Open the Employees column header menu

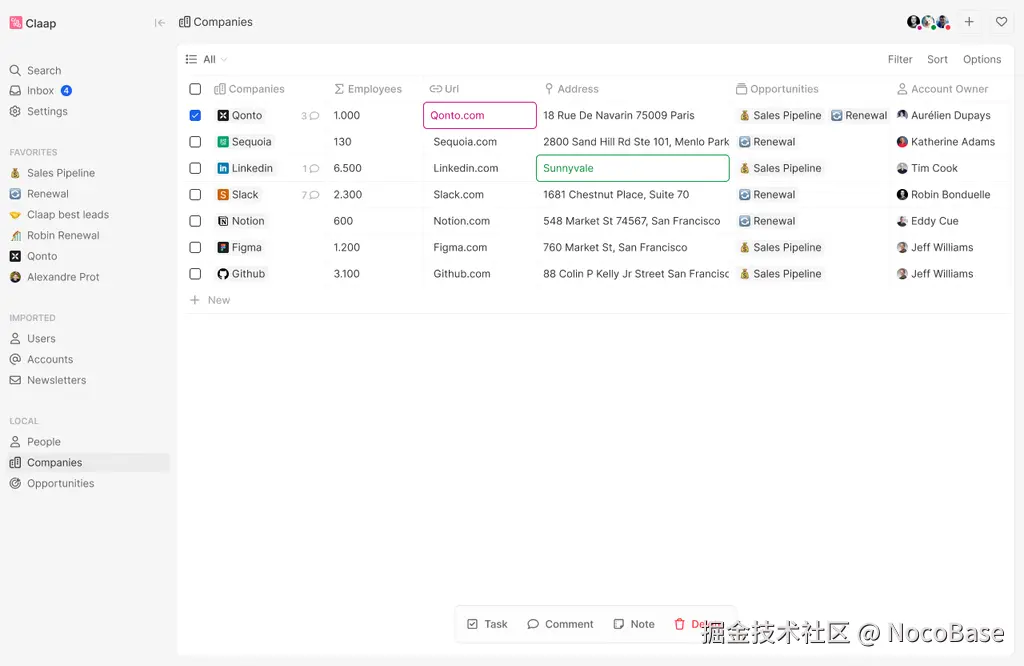[x=368, y=89]
